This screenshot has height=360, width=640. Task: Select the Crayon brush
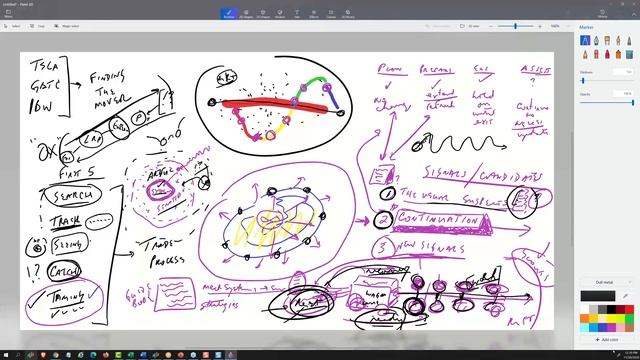click(x=607, y=54)
